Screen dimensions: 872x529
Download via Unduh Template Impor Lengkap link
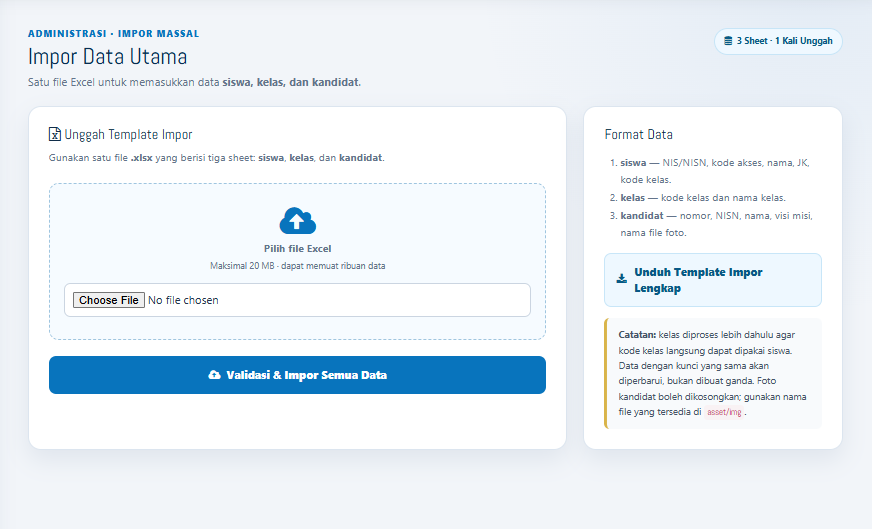(713, 280)
